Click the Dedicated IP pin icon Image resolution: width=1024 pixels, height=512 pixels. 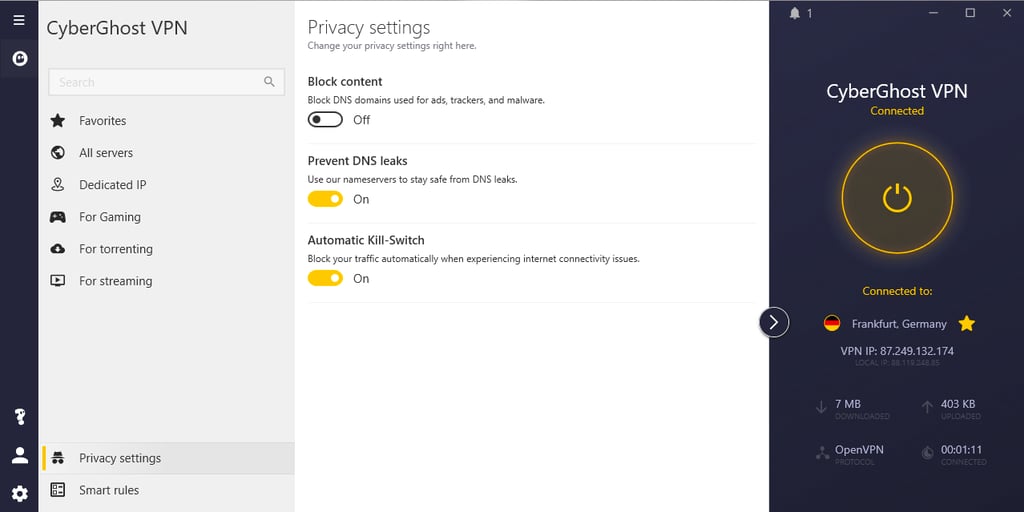pyautogui.click(x=57, y=185)
